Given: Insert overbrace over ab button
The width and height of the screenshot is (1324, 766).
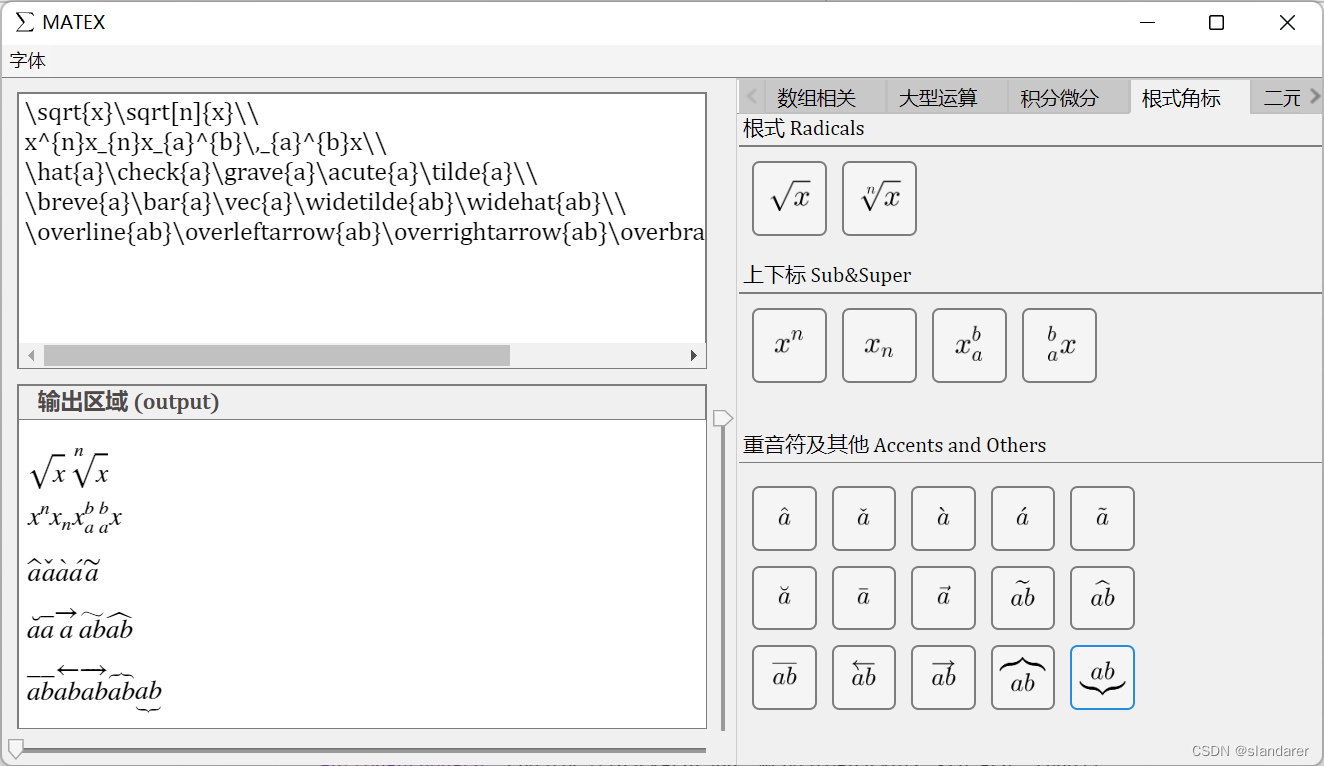Looking at the screenshot, I should click(1023, 677).
